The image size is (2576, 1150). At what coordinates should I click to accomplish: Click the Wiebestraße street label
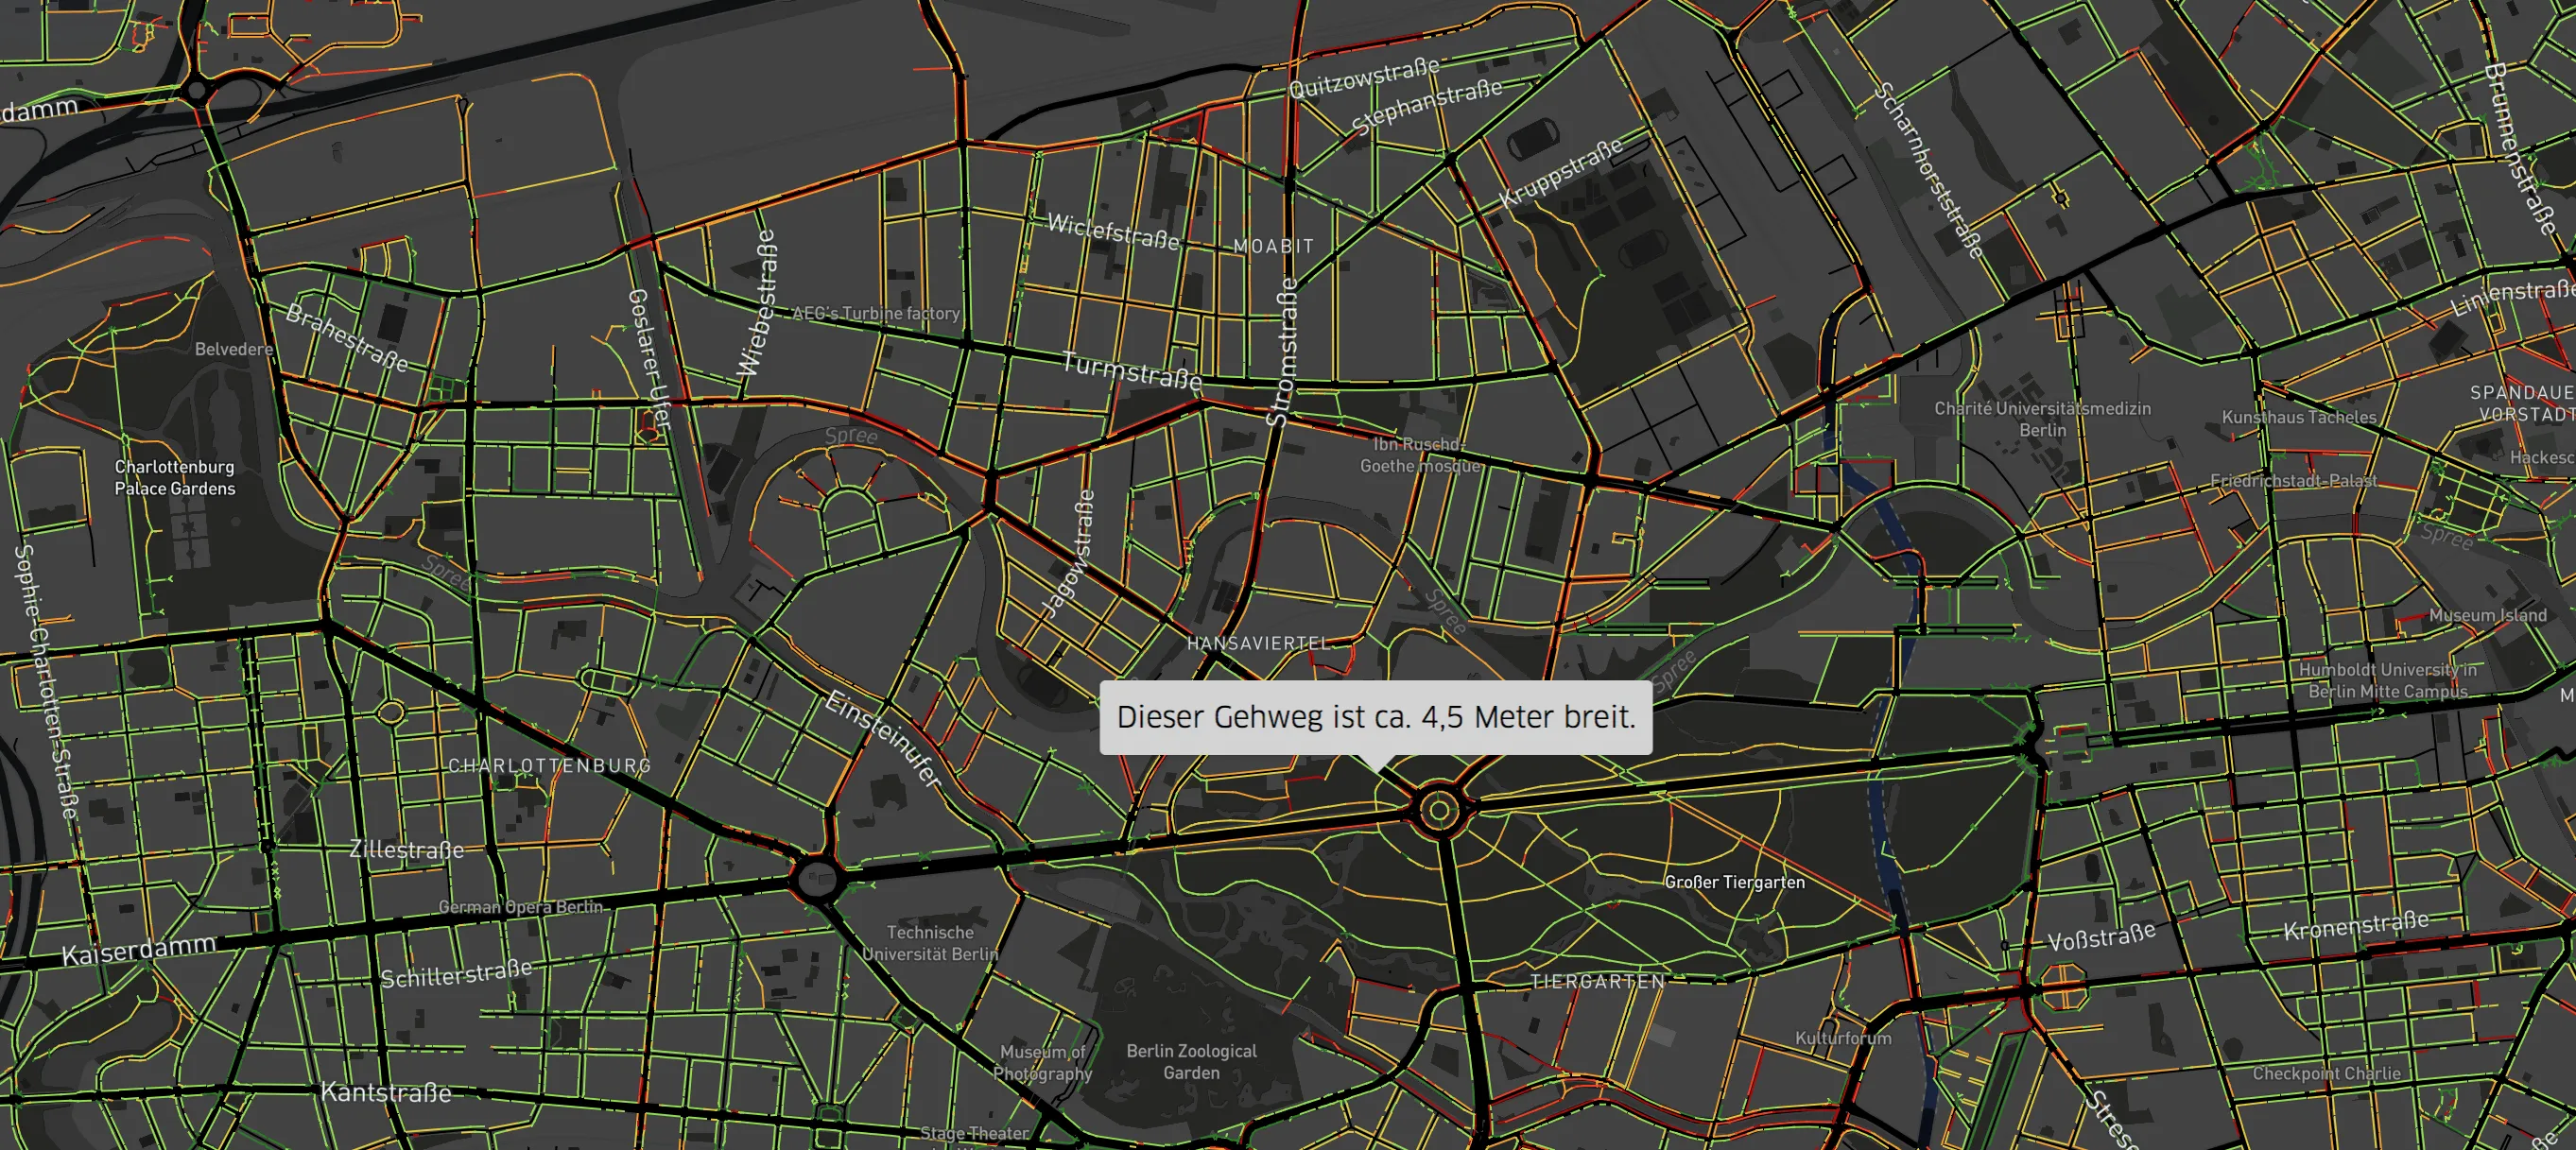click(x=757, y=303)
